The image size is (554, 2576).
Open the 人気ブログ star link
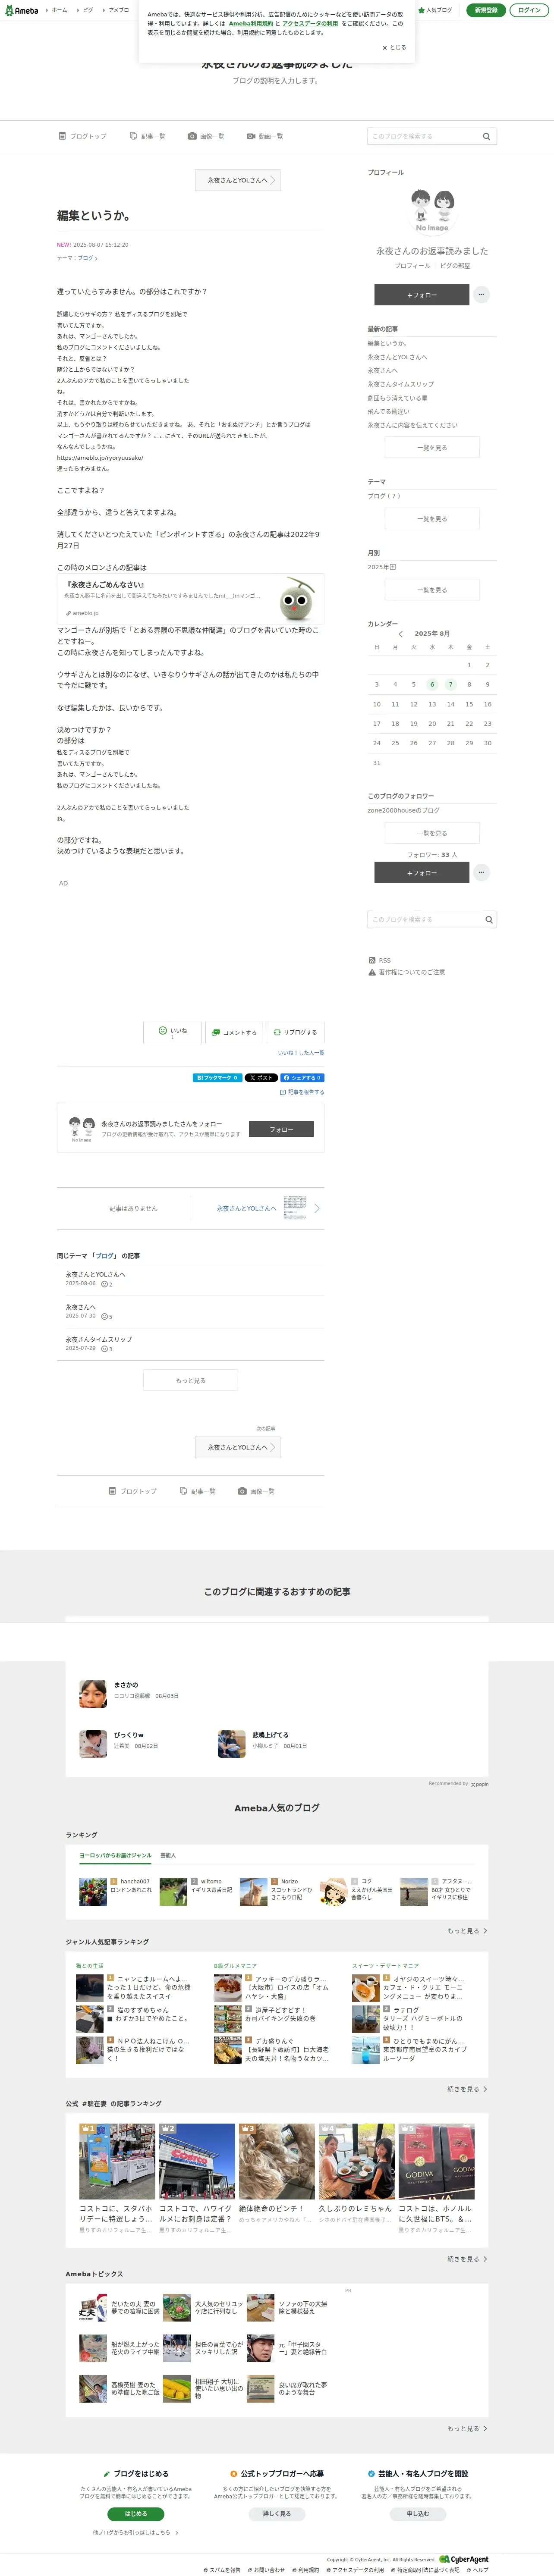click(x=435, y=10)
